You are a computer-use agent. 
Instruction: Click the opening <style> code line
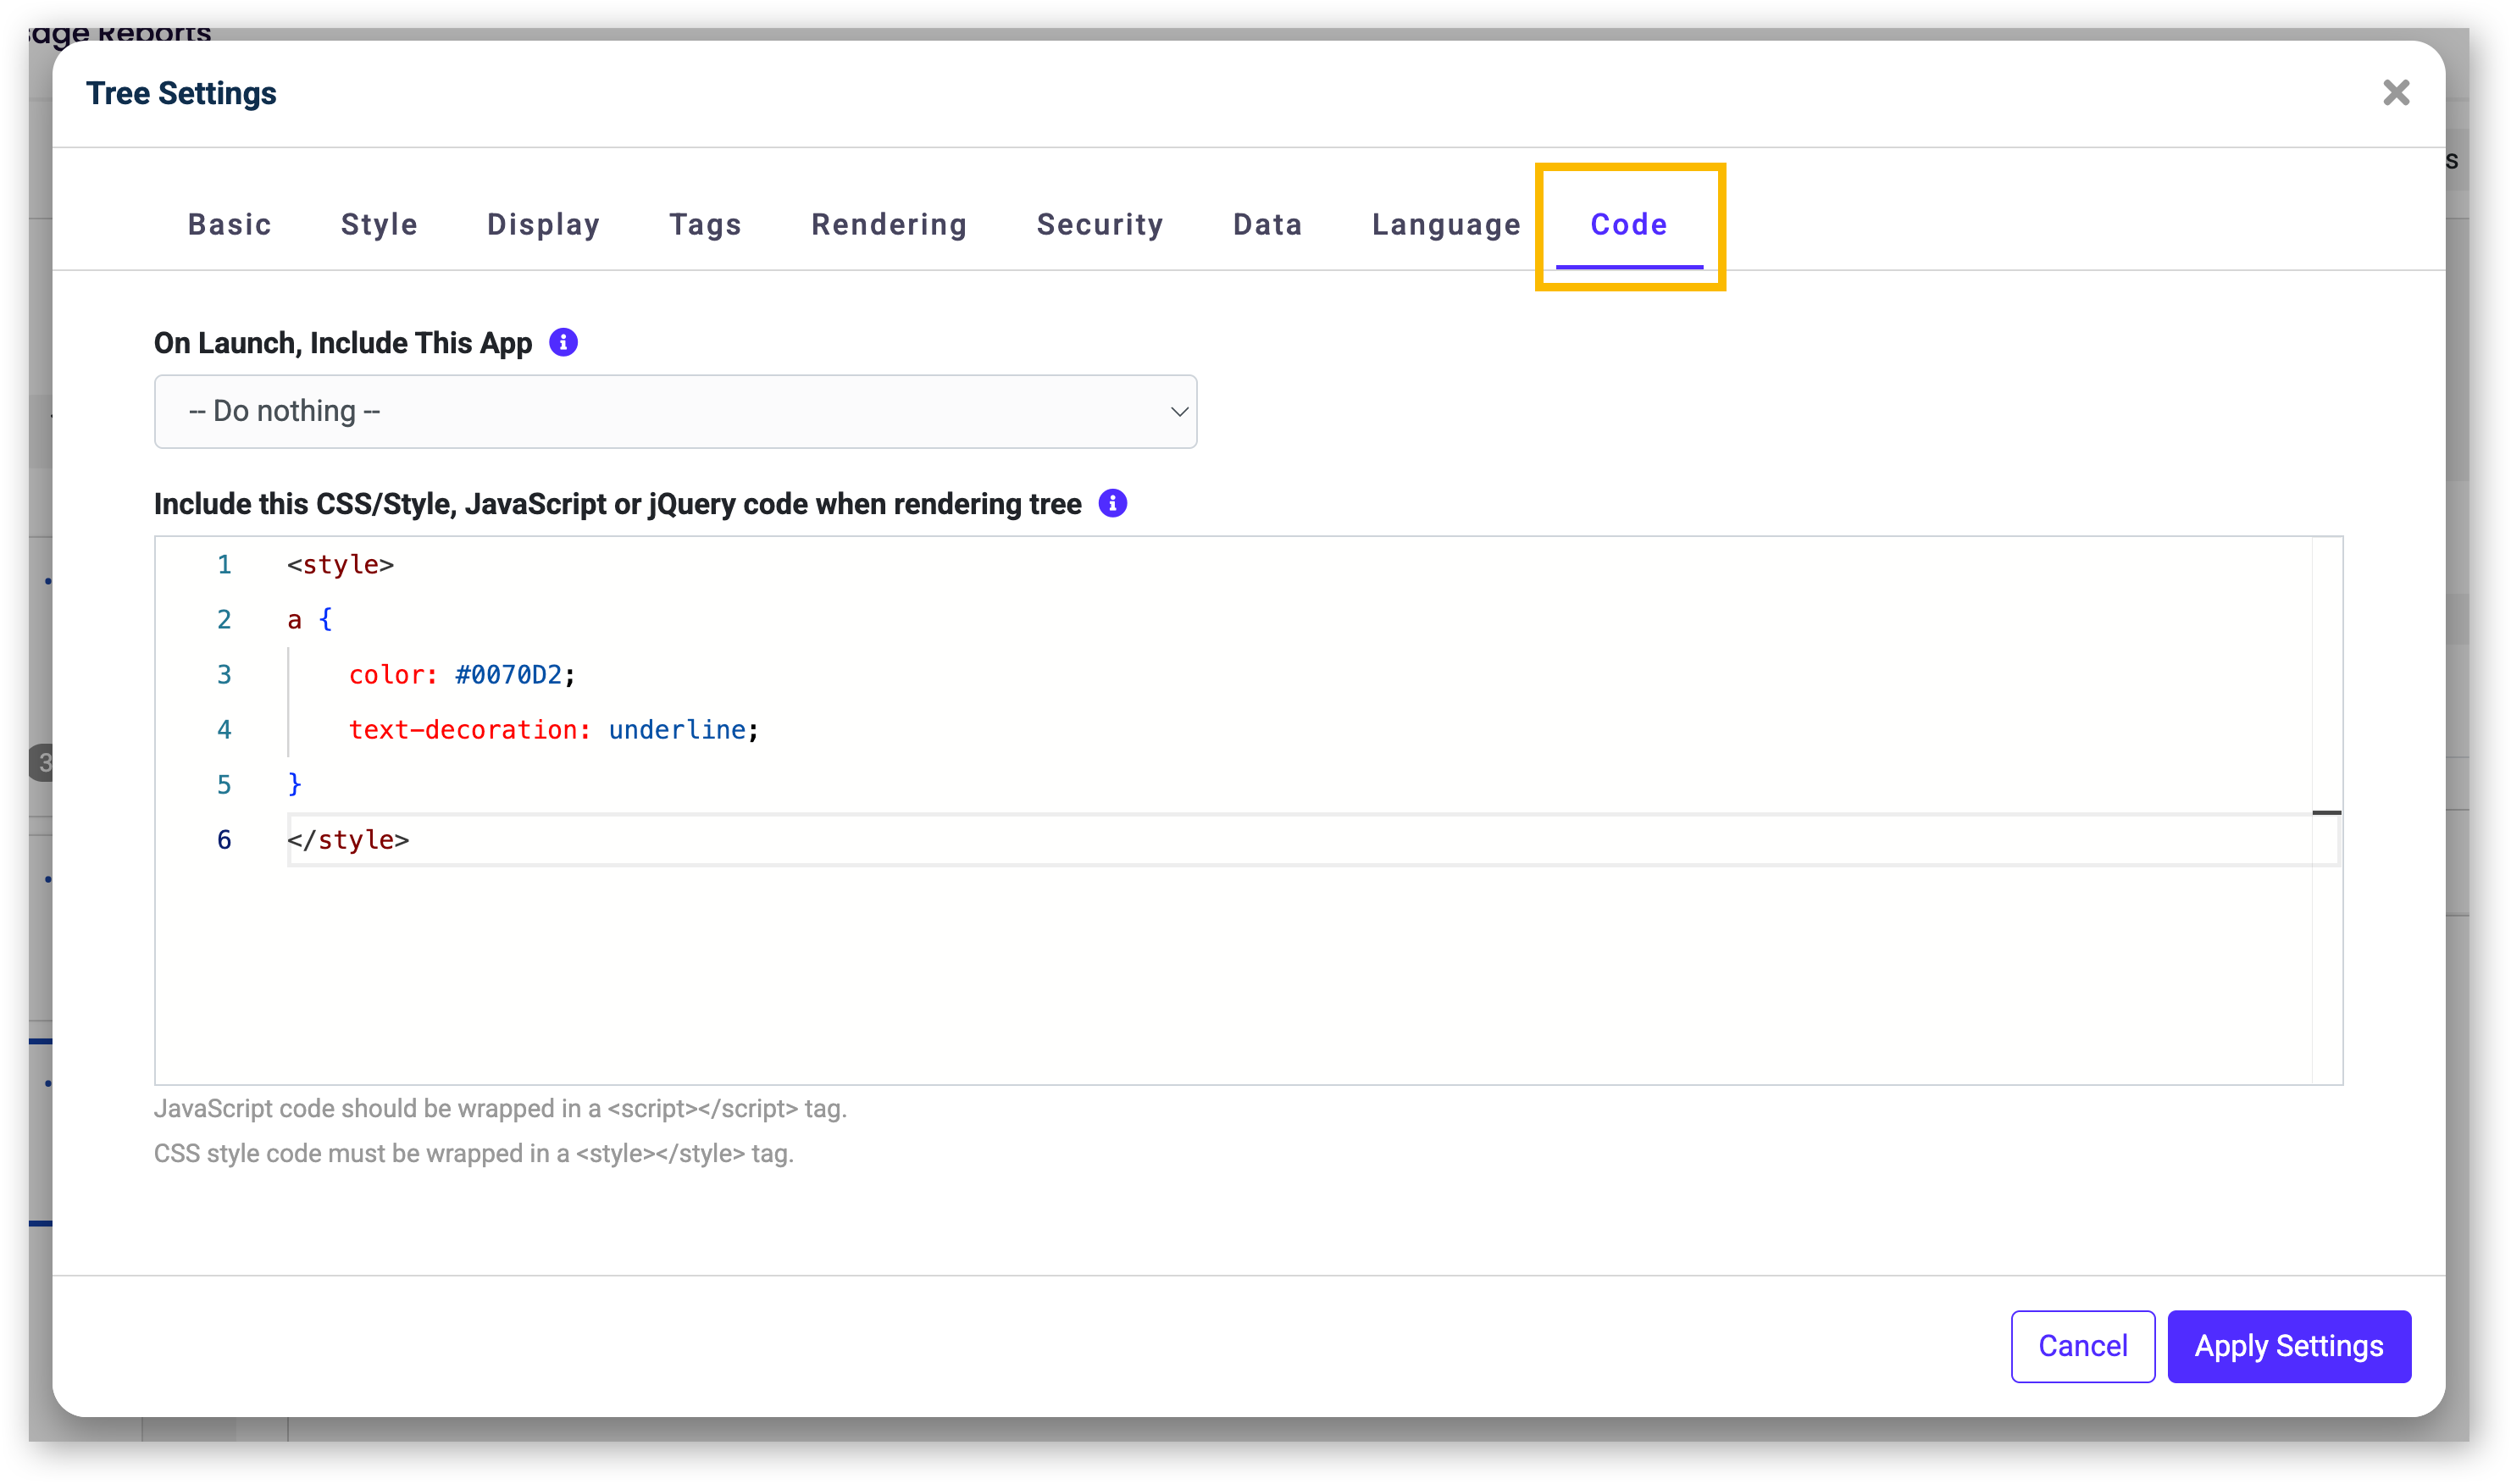(x=340, y=565)
